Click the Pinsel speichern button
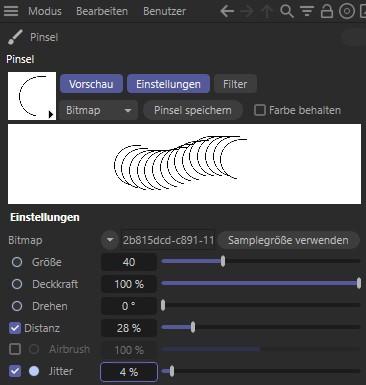This screenshot has height=385, width=366. tap(193, 110)
